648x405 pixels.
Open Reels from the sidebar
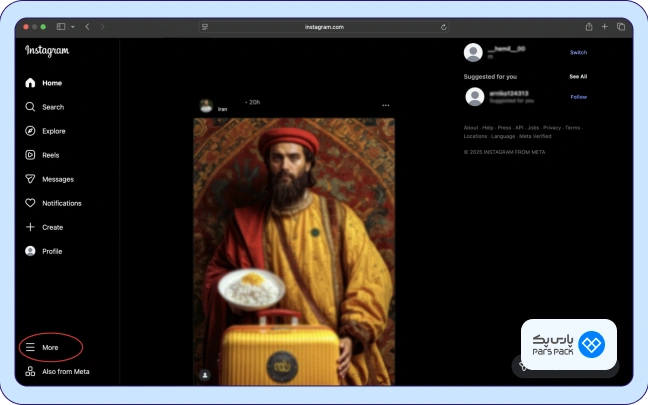44,155
